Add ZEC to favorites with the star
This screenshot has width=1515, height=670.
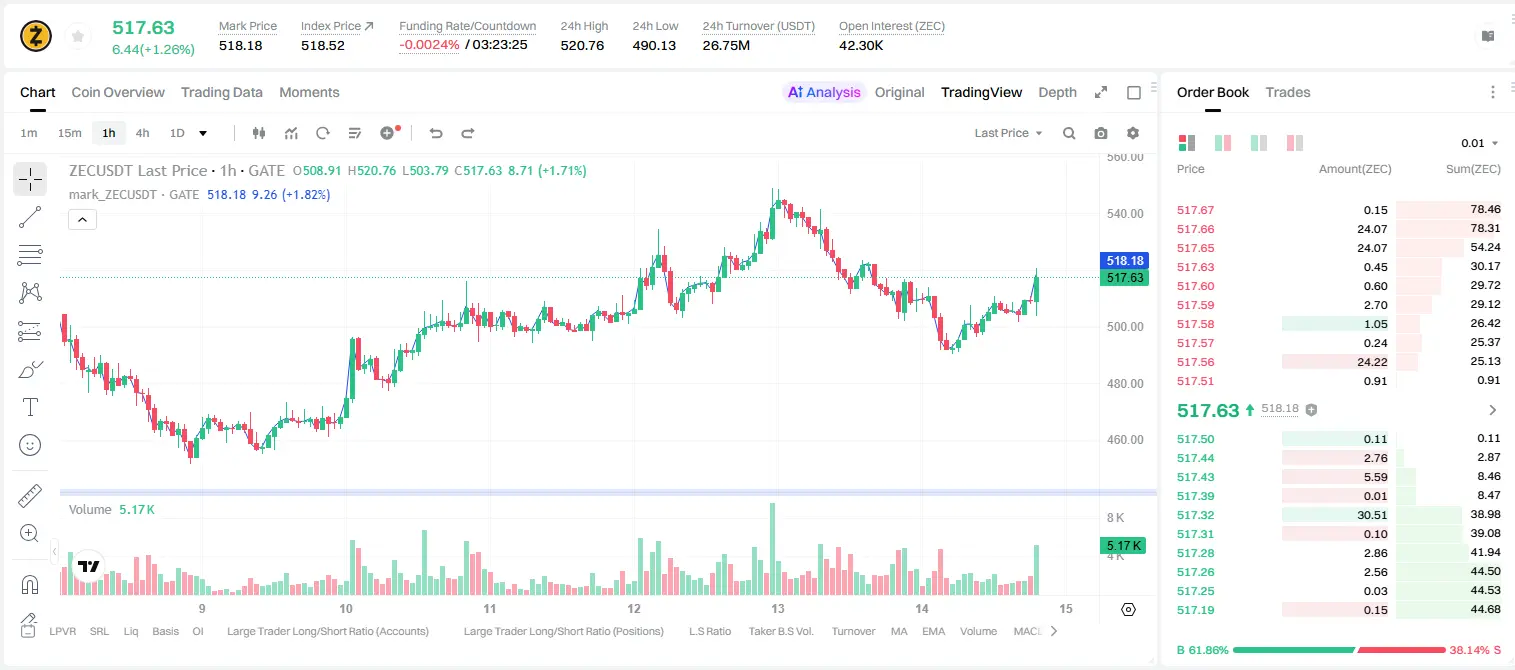tap(77, 37)
